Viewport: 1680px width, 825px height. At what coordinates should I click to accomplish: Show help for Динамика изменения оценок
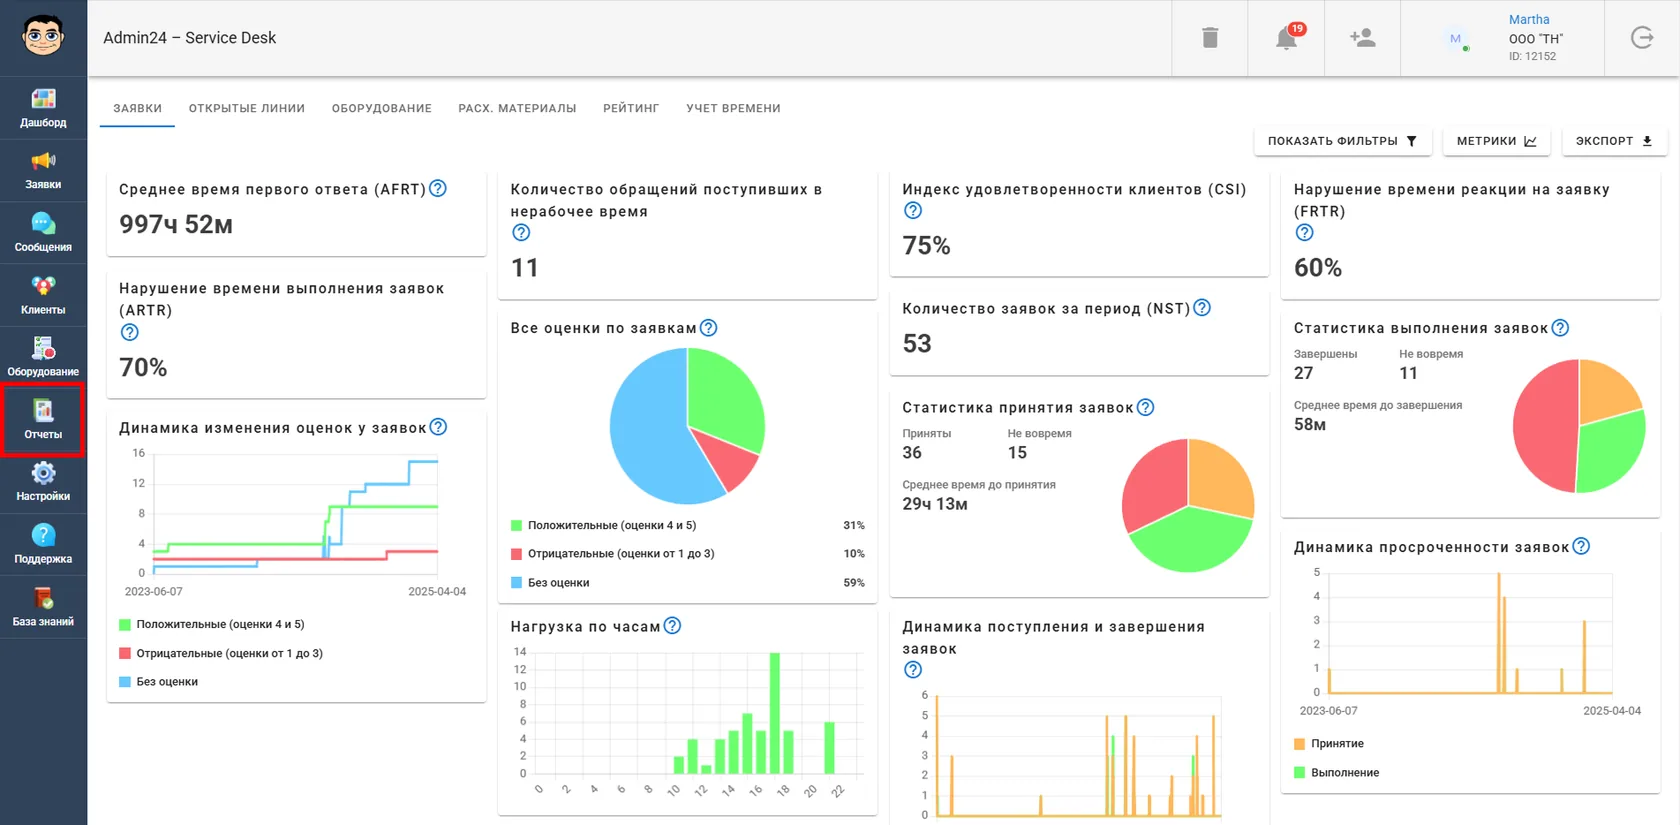coord(438,427)
